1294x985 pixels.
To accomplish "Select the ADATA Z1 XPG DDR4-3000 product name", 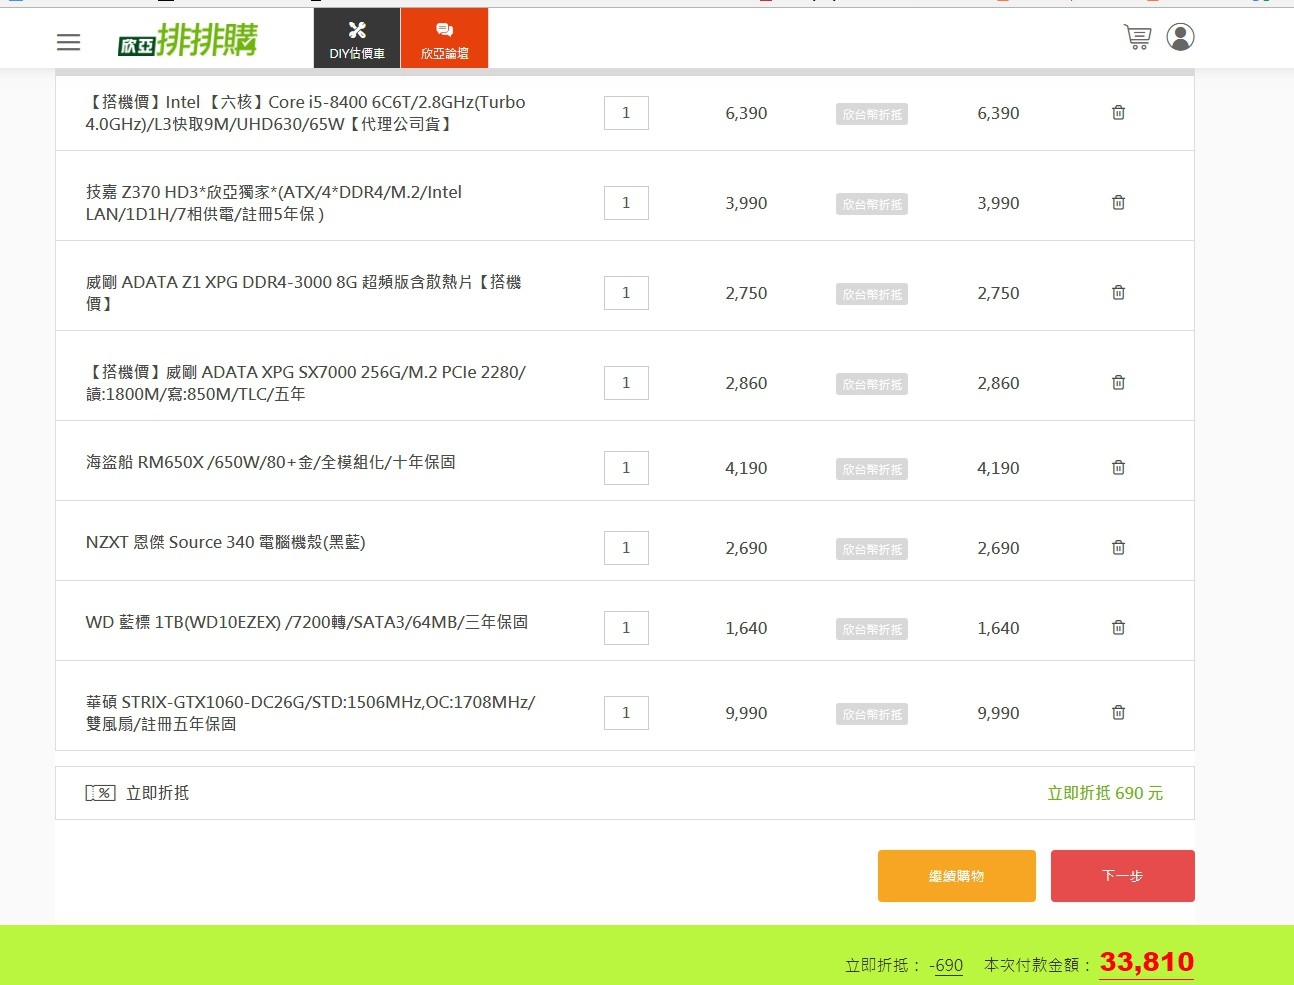I will point(304,293).
